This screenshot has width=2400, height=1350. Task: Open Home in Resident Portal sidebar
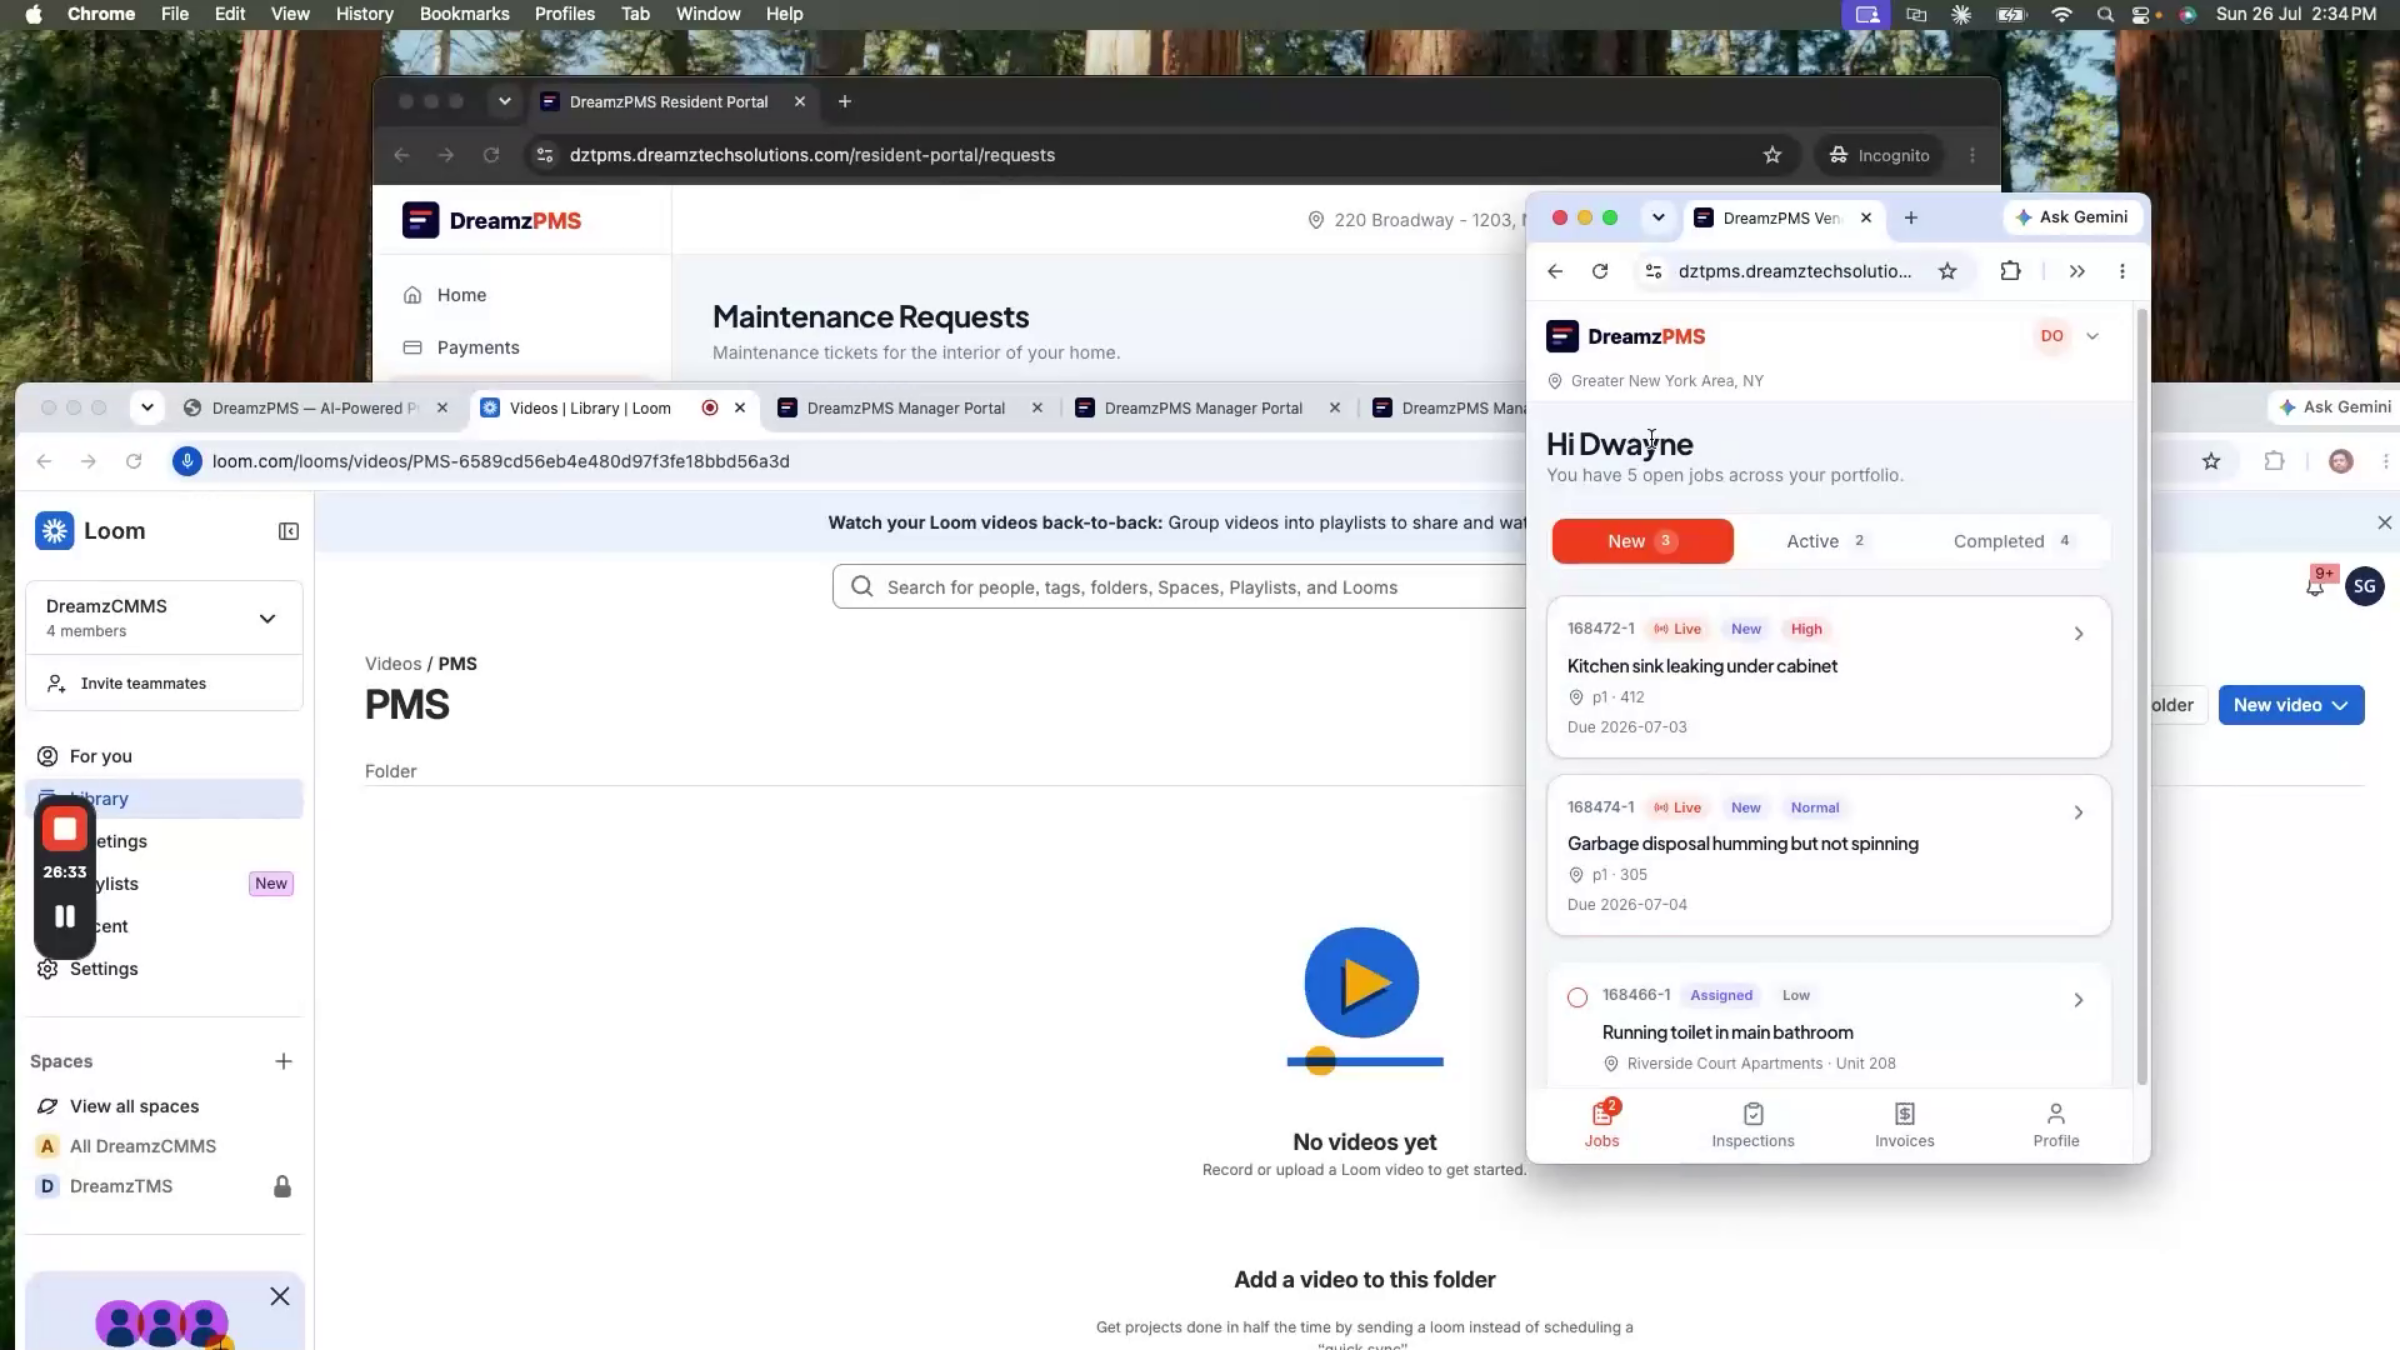coord(461,295)
